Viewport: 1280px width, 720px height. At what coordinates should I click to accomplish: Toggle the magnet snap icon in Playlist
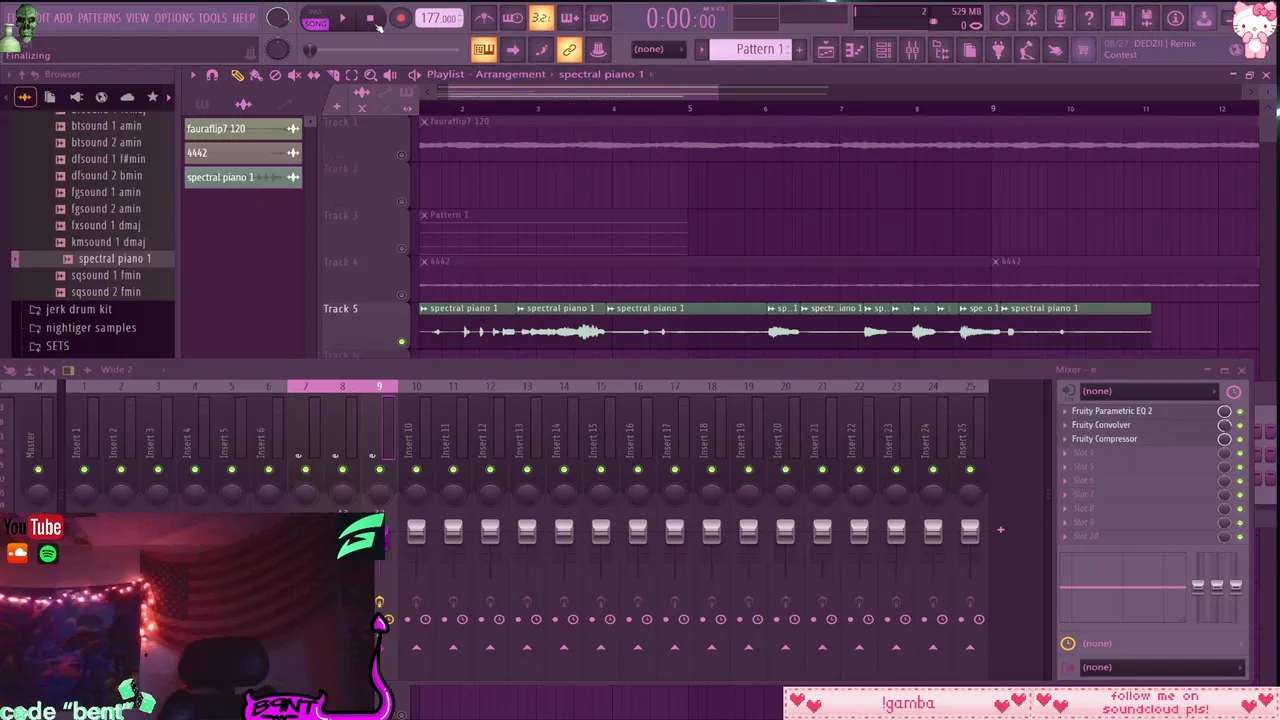point(212,75)
